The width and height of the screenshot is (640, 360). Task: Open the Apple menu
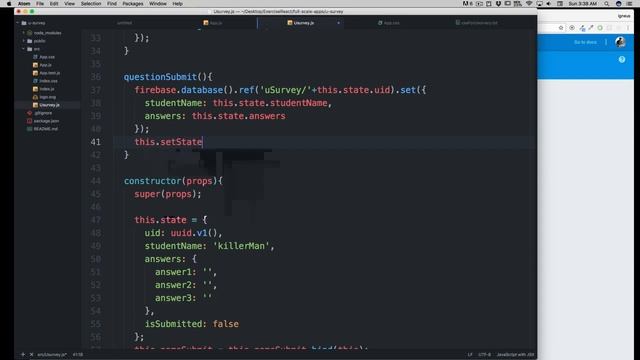click(x=9, y=4)
